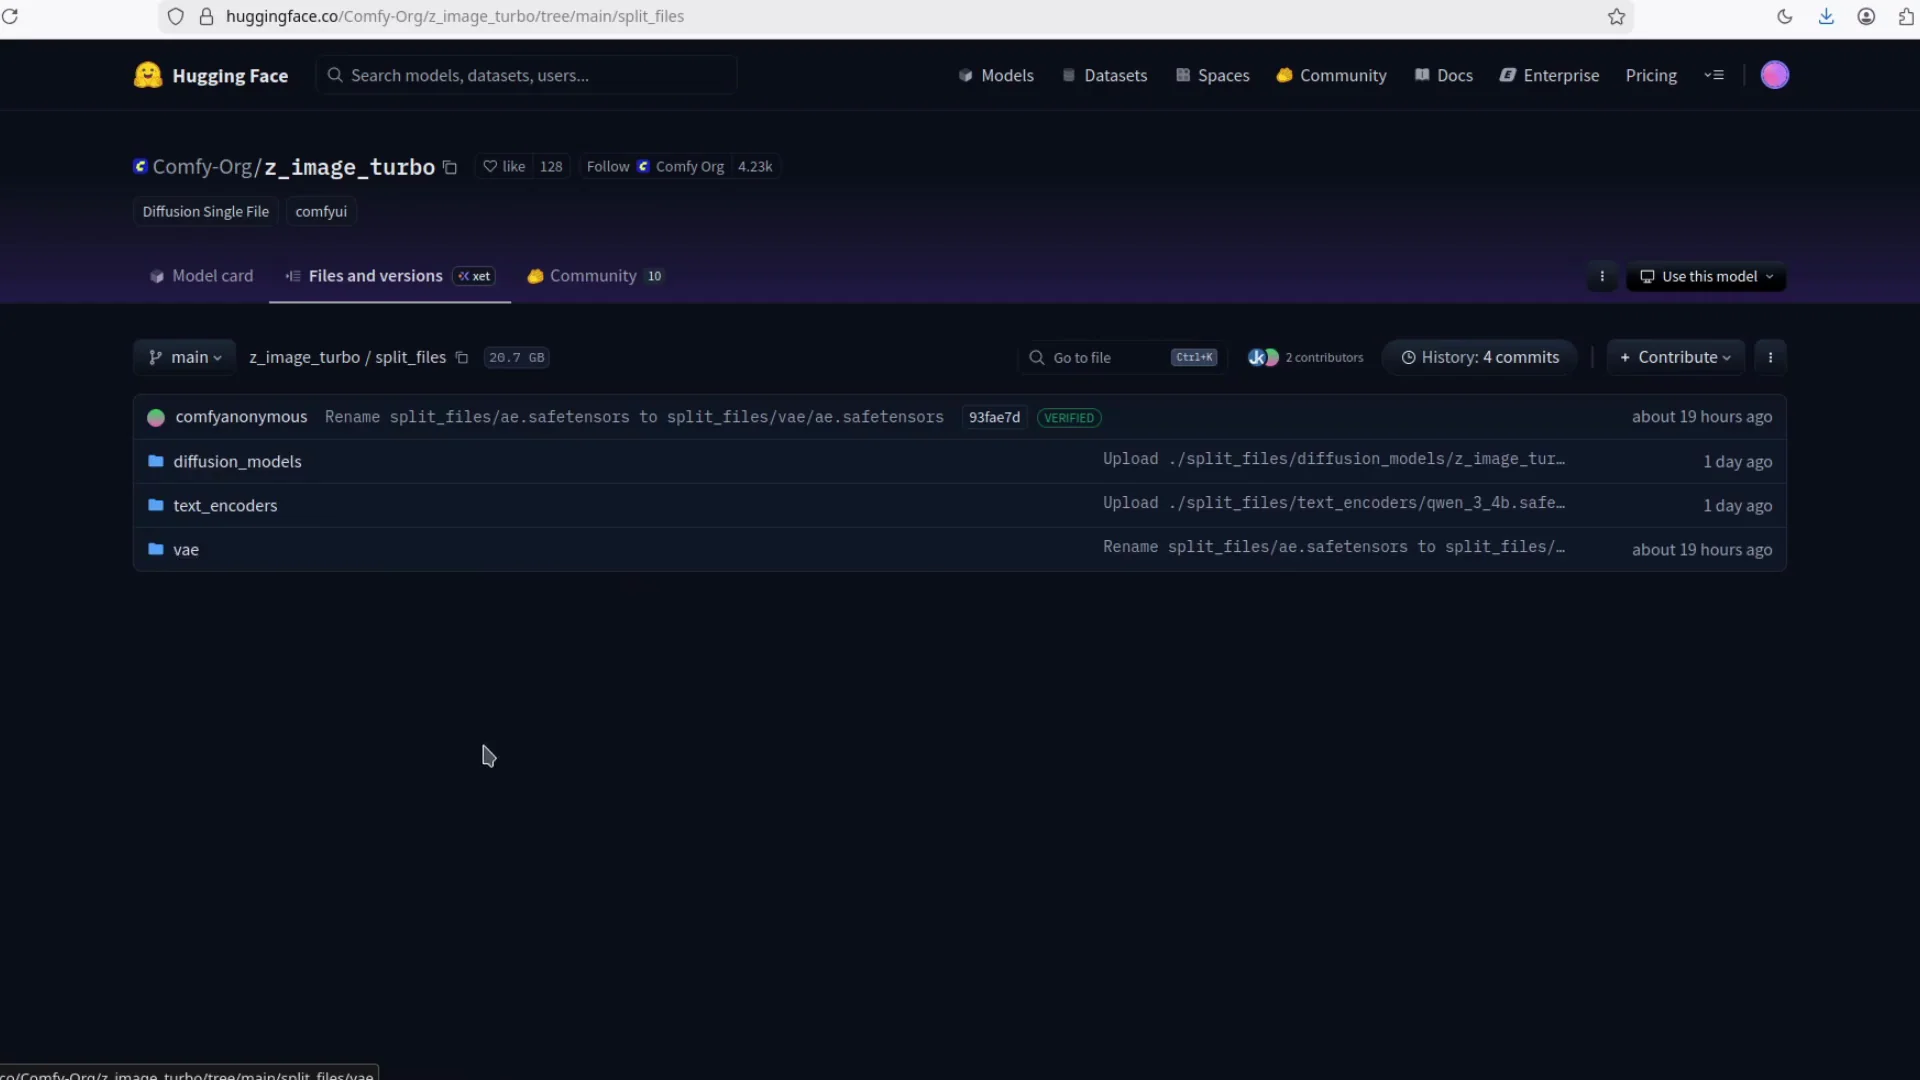Expand the main branch selector
This screenshot has width=1920, height=1080.
[184, 357]
